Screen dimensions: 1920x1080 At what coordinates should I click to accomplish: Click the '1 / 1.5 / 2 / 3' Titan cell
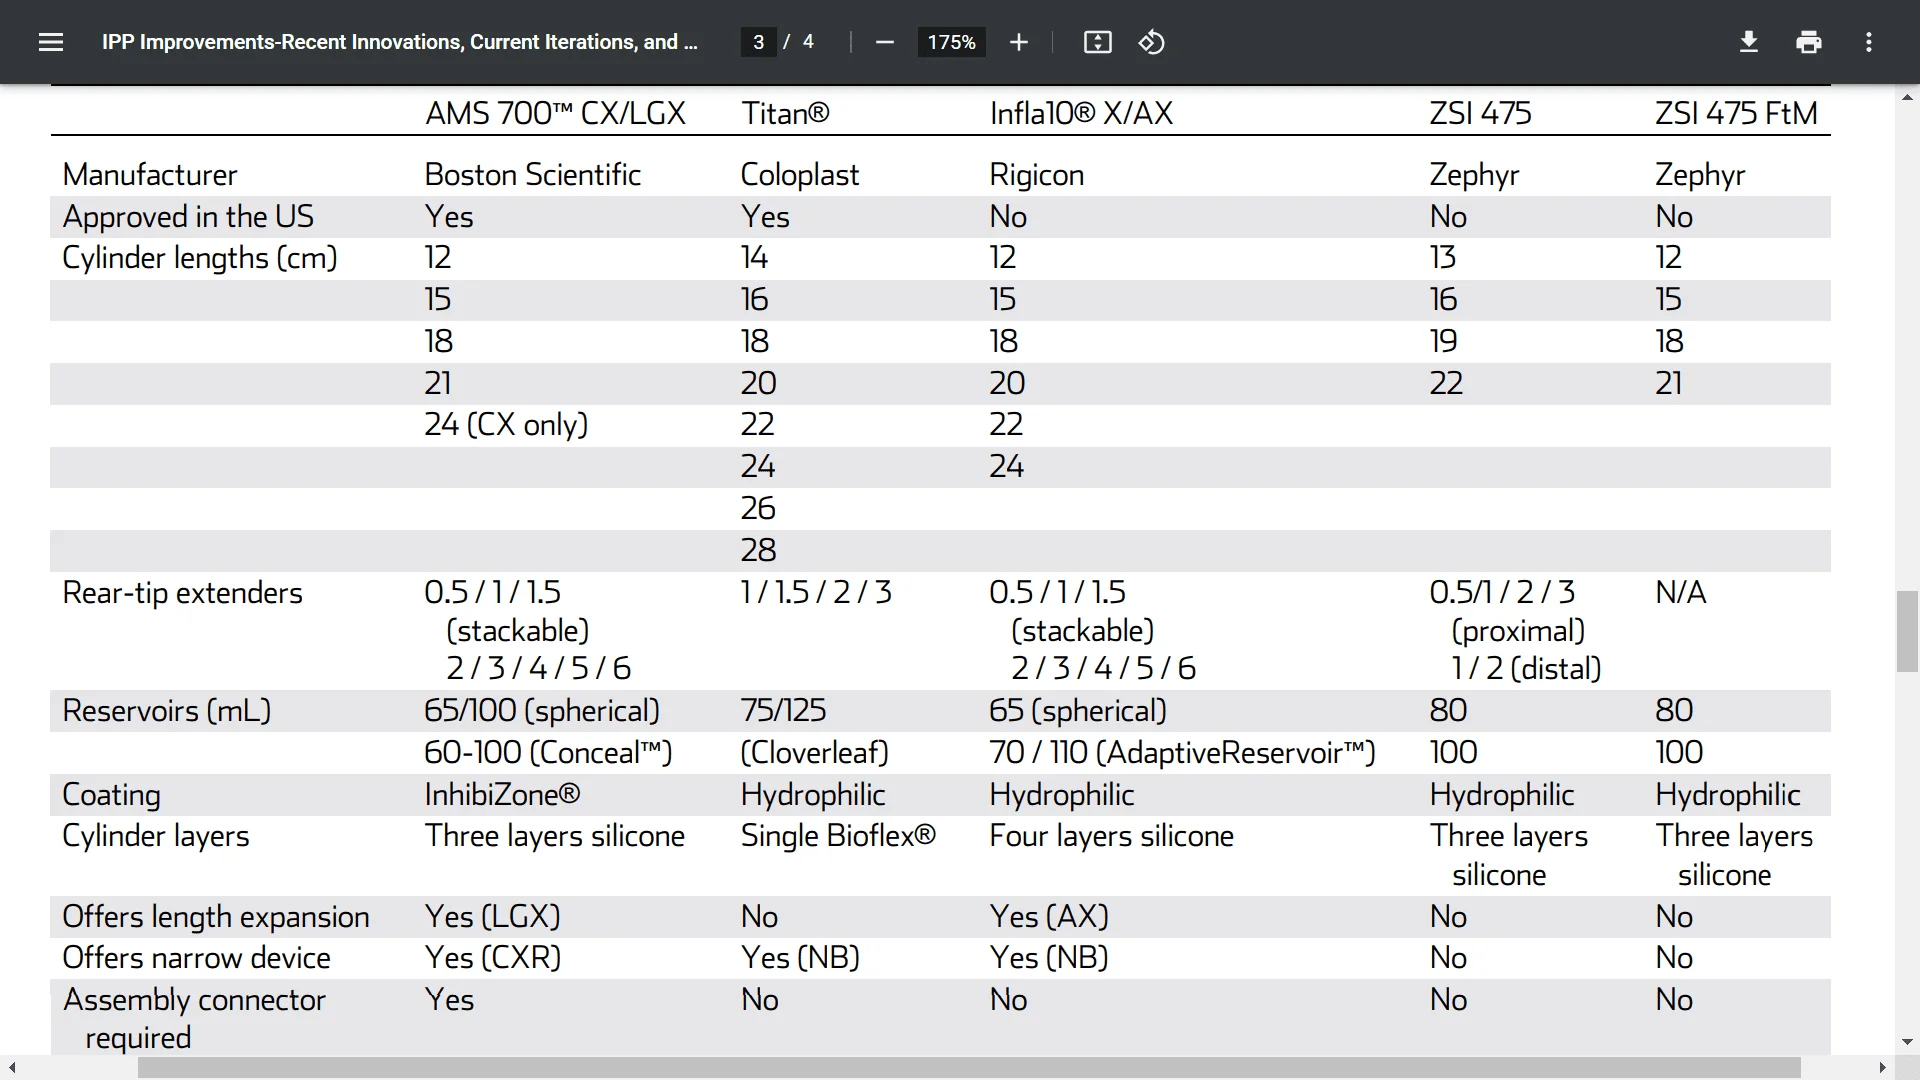pos(816,592)
